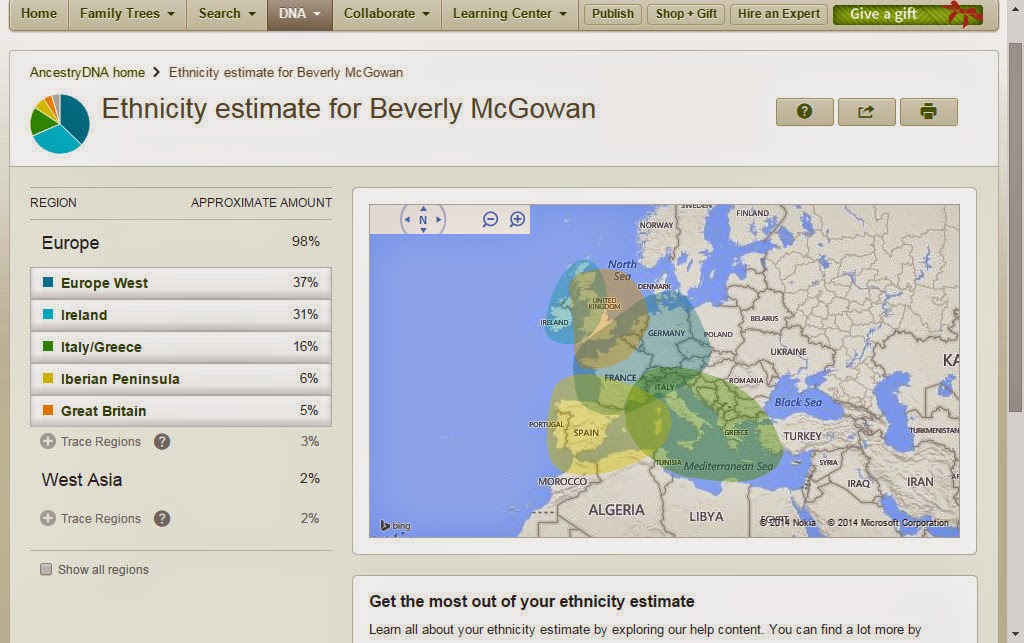This screenshot has height=643, width=1024.
Task: Click the Publish button
Action: point(613,14)
